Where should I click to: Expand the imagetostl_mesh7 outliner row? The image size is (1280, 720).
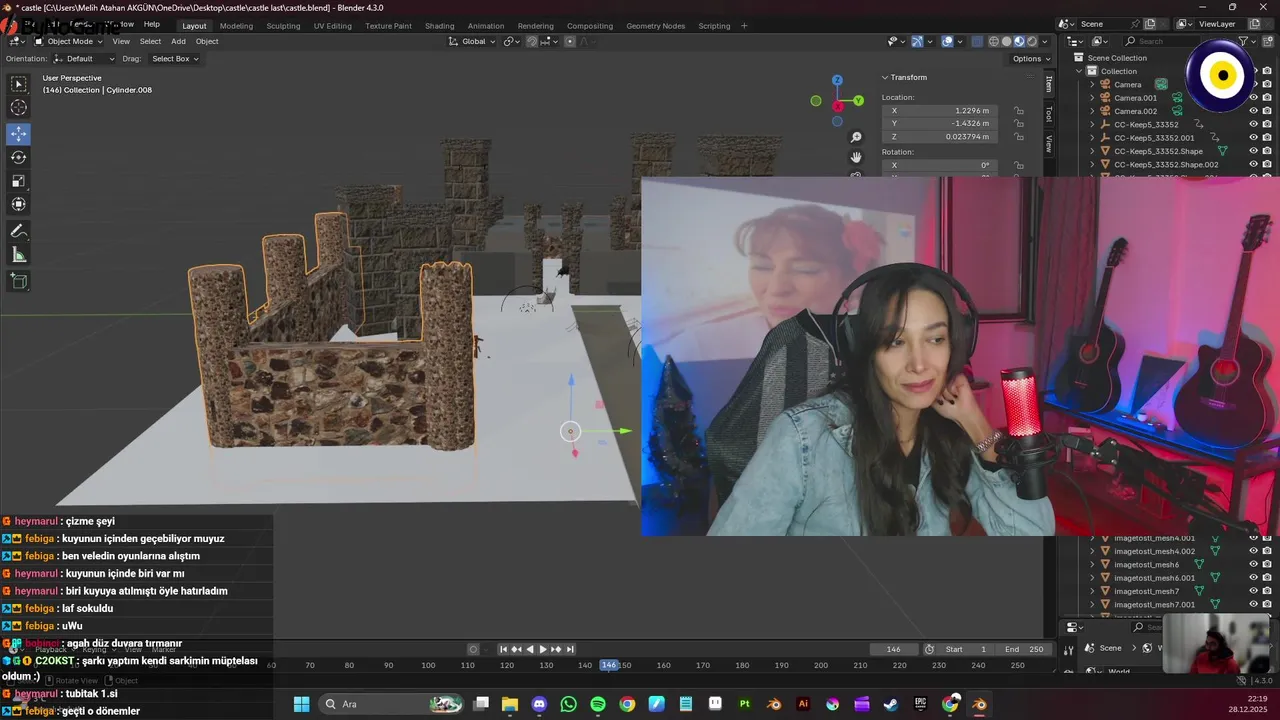1092,591
